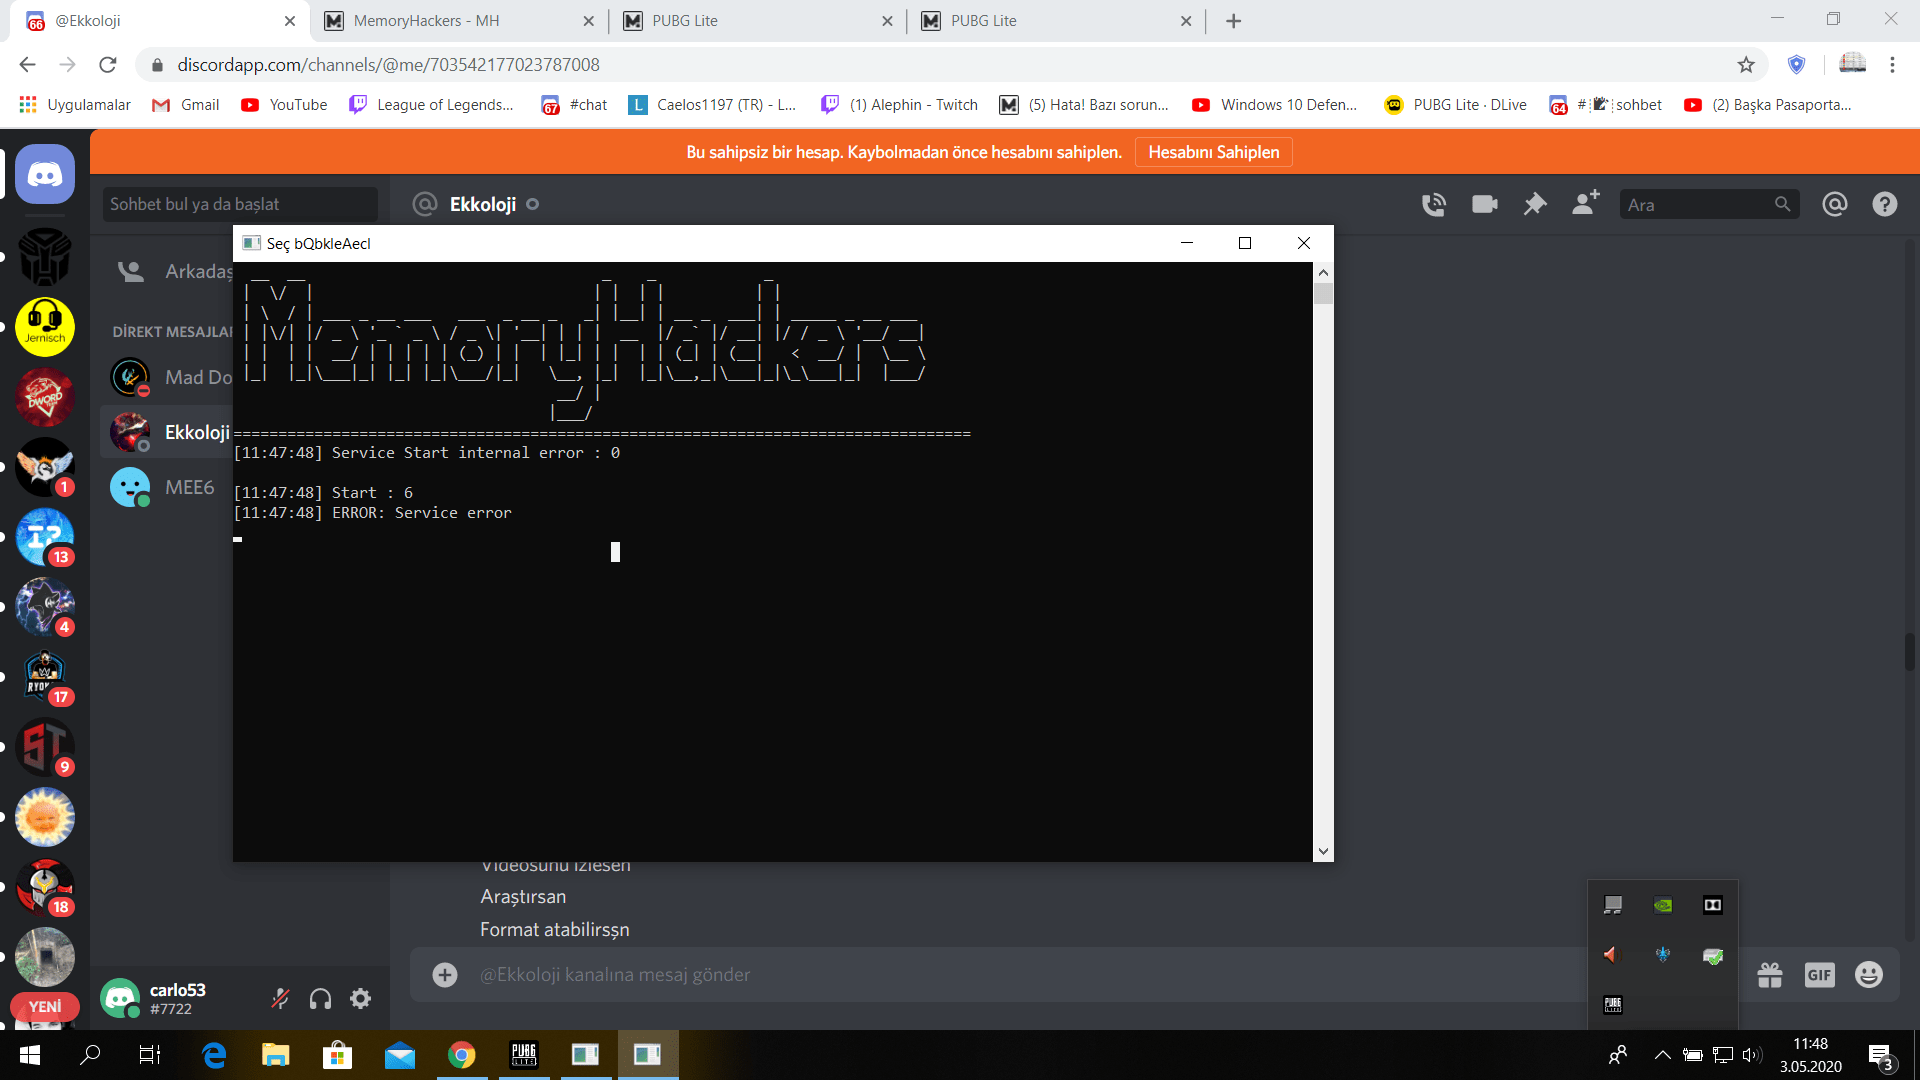Show hidden tray icons chevron
The width and height of the screenshot is (1920, 1080).
tap(1662, 1055)
